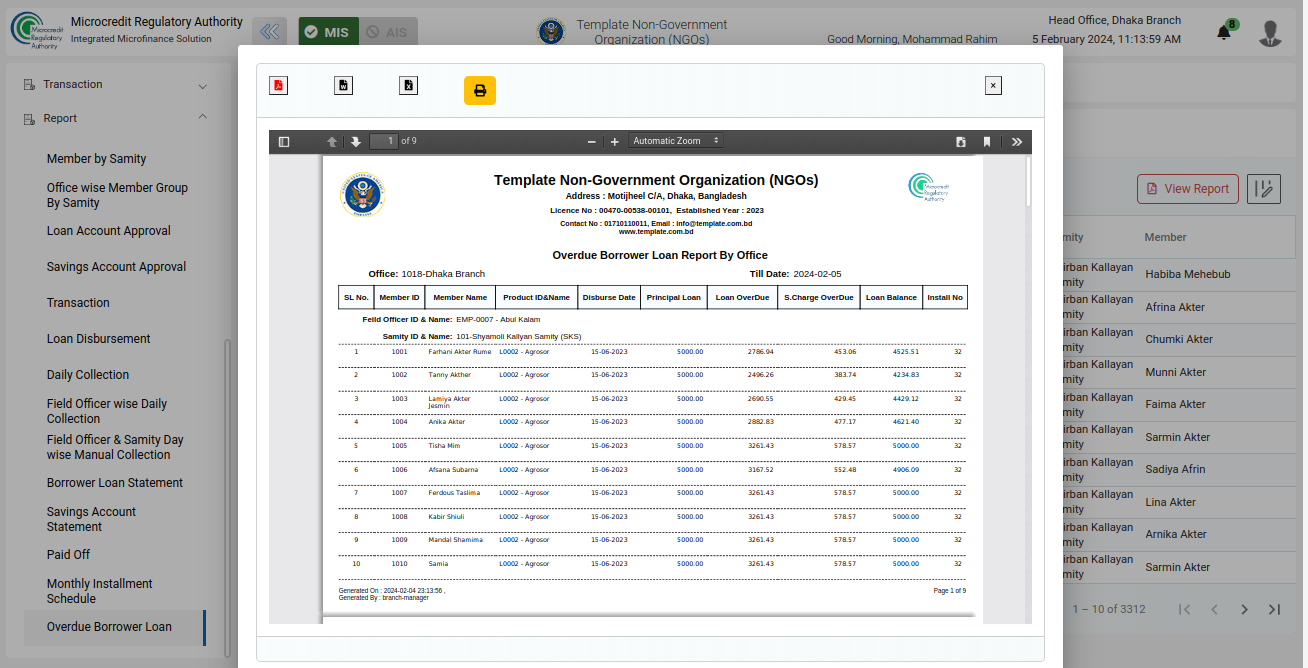Click the Member ID column header in report
Screen dimensions: 1308x668
pos(400,298)
